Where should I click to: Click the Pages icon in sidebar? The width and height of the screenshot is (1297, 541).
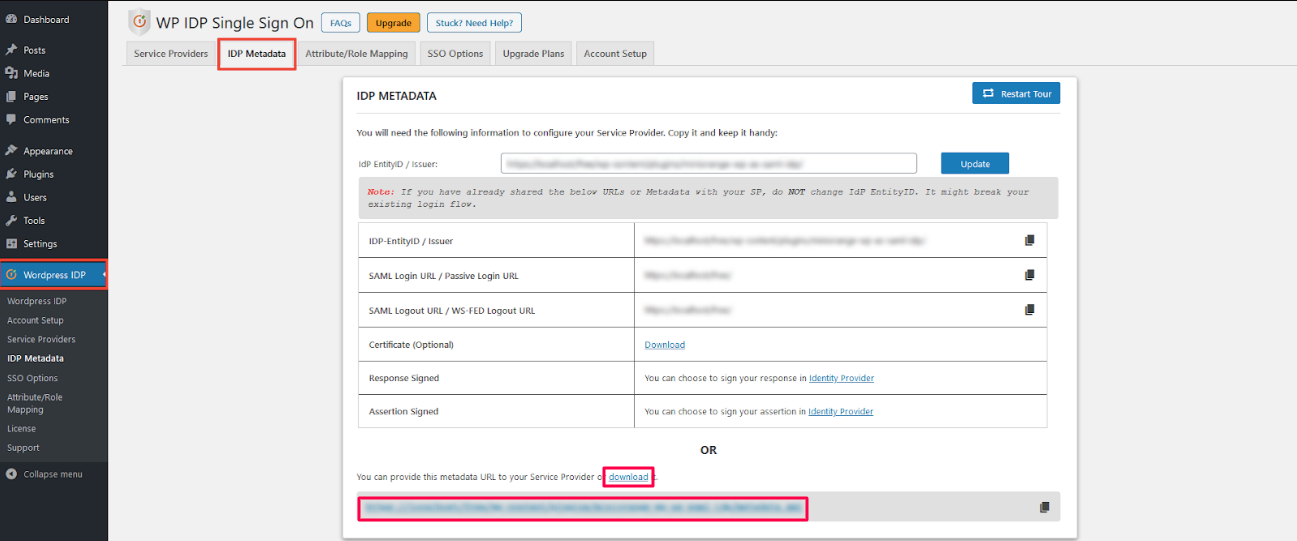[x=11, y=96]
